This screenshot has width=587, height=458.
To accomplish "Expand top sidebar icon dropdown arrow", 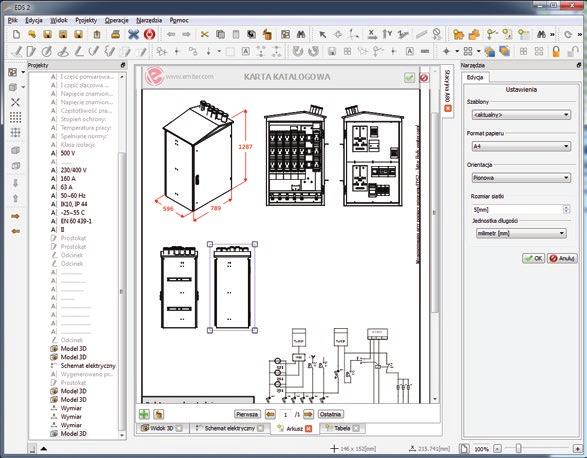I will click(23, 72).
